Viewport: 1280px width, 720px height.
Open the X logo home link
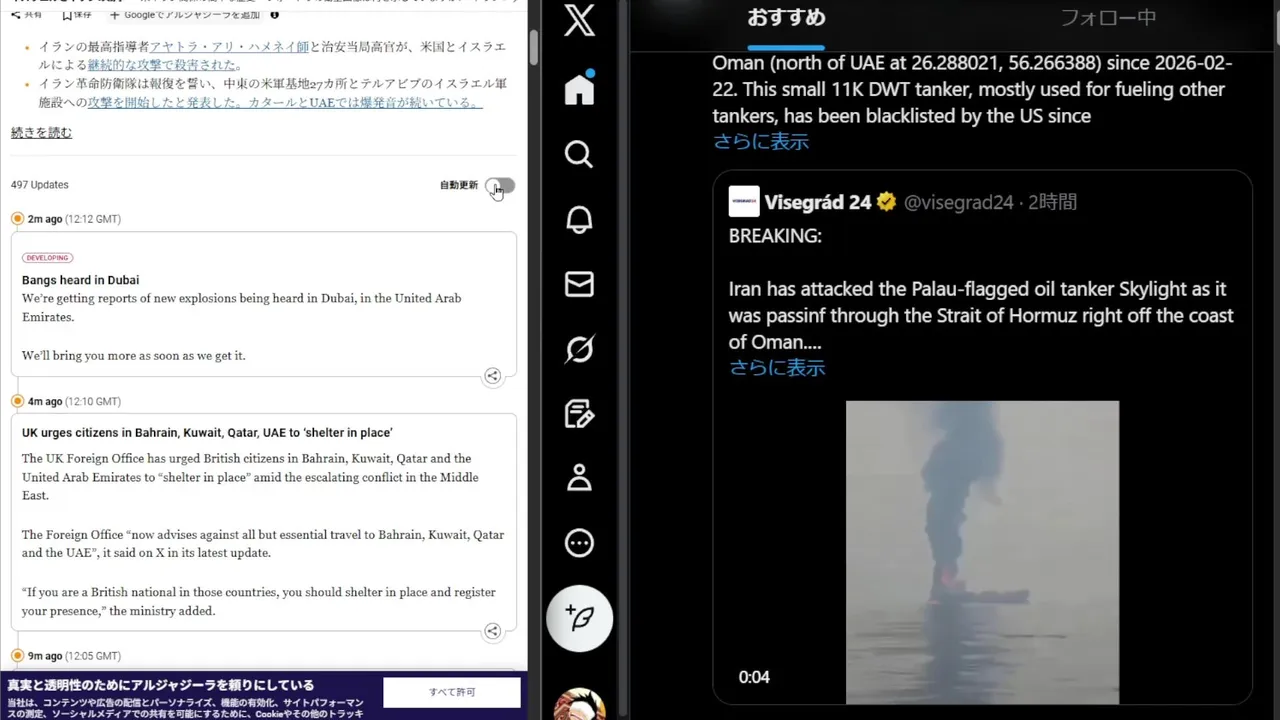click(x=579, y=20)
